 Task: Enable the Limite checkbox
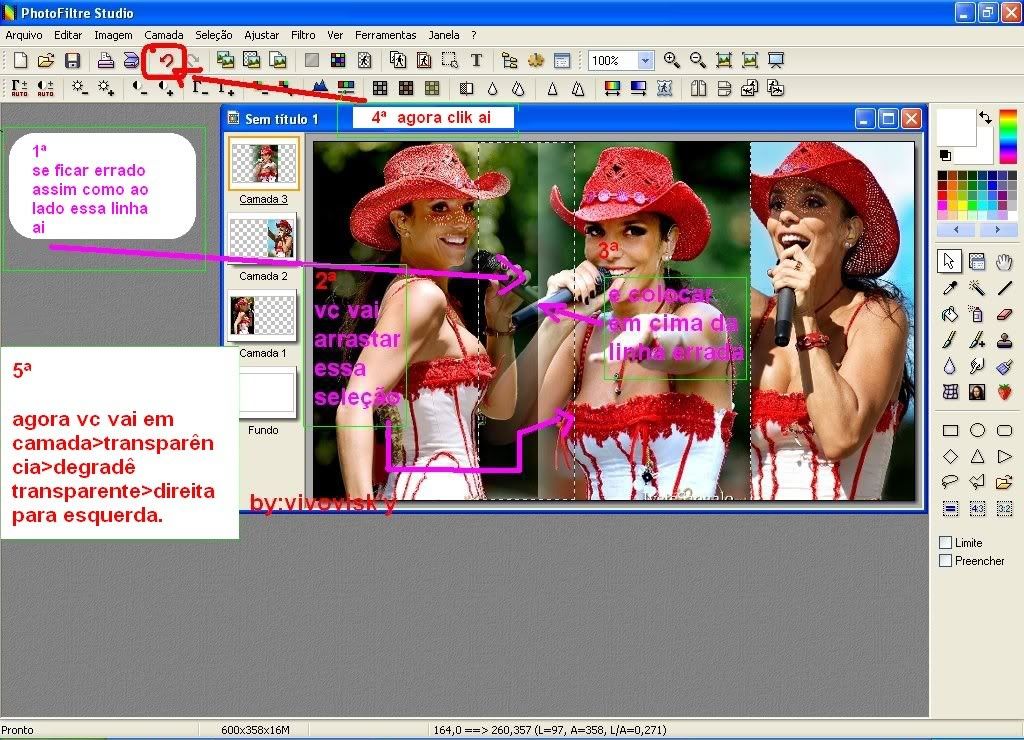[946, 543]
